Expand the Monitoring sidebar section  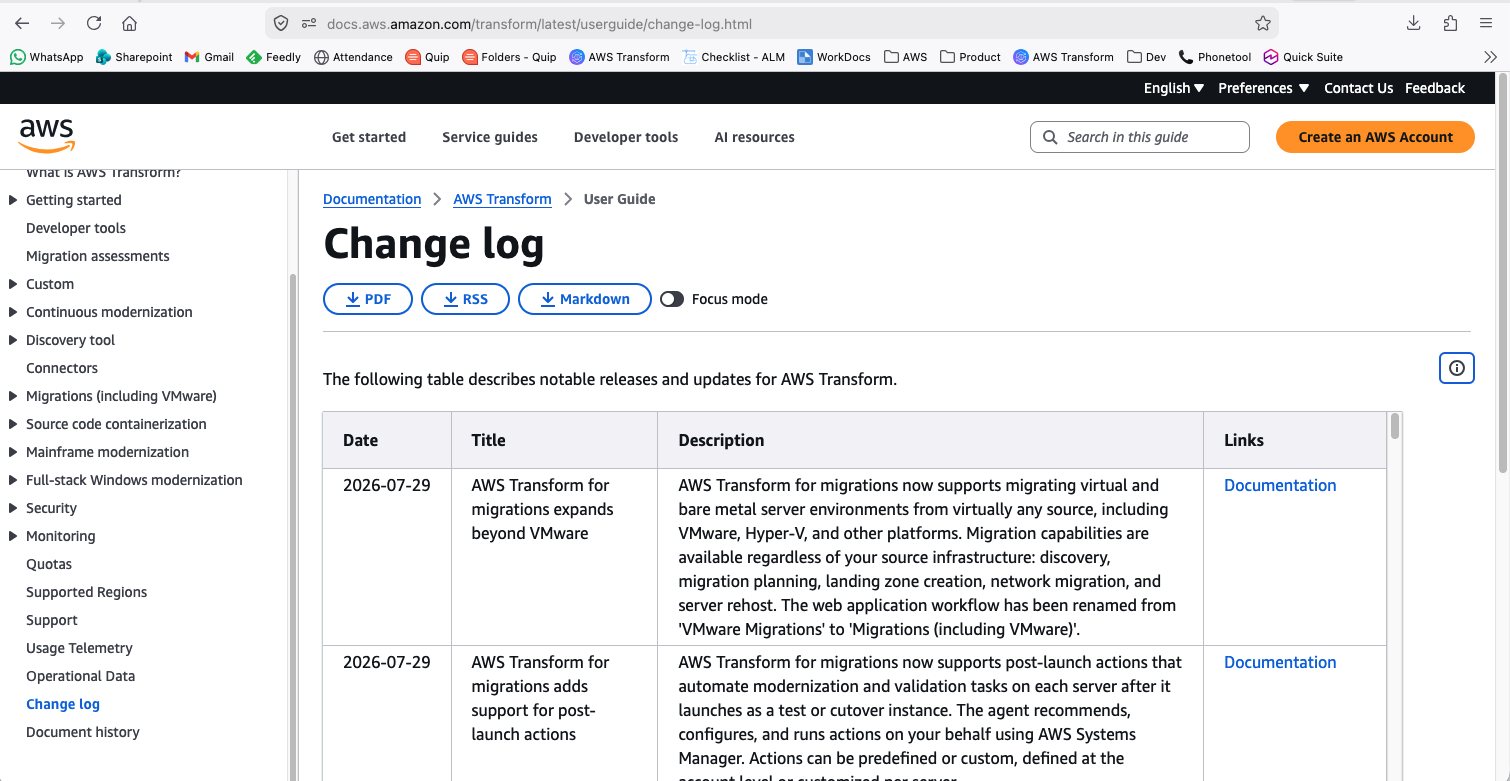click(x=13, y=536)
